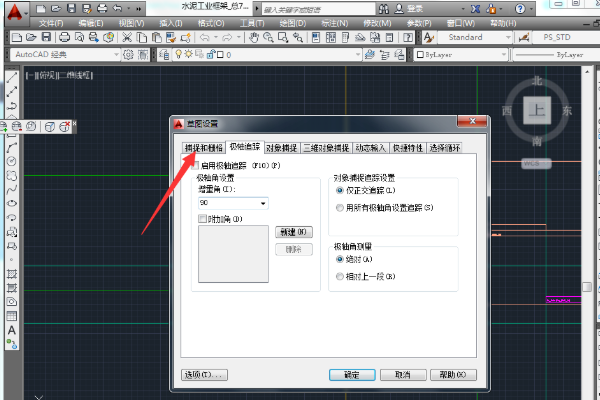Click the Text Style icon beside Standard

click(x=429, y=37)
